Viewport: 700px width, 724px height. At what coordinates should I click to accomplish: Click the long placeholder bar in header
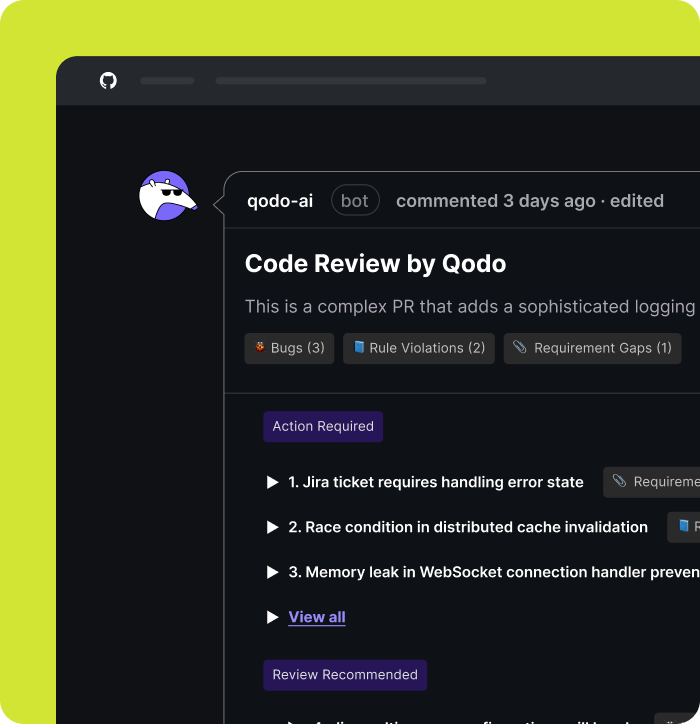click(x=351, y=80)
